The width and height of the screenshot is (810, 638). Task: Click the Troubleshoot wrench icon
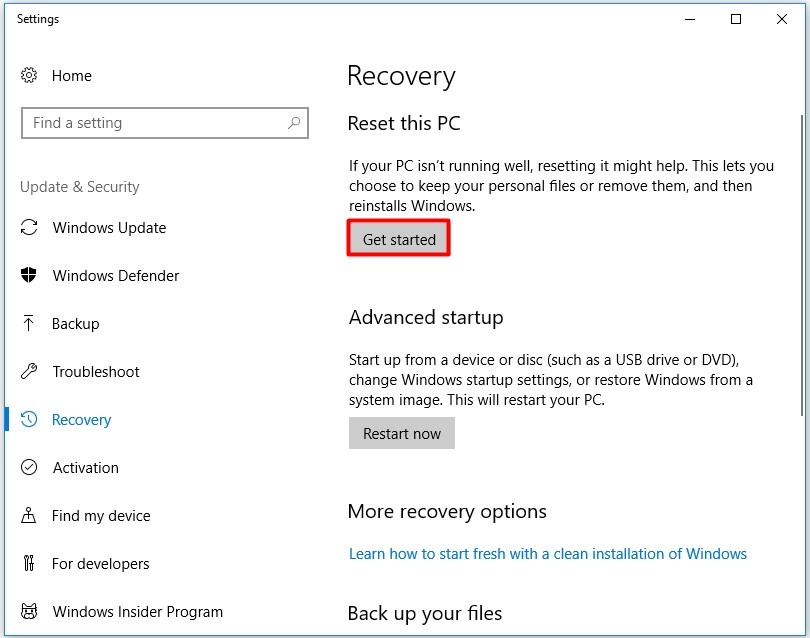tap(27, 372)
